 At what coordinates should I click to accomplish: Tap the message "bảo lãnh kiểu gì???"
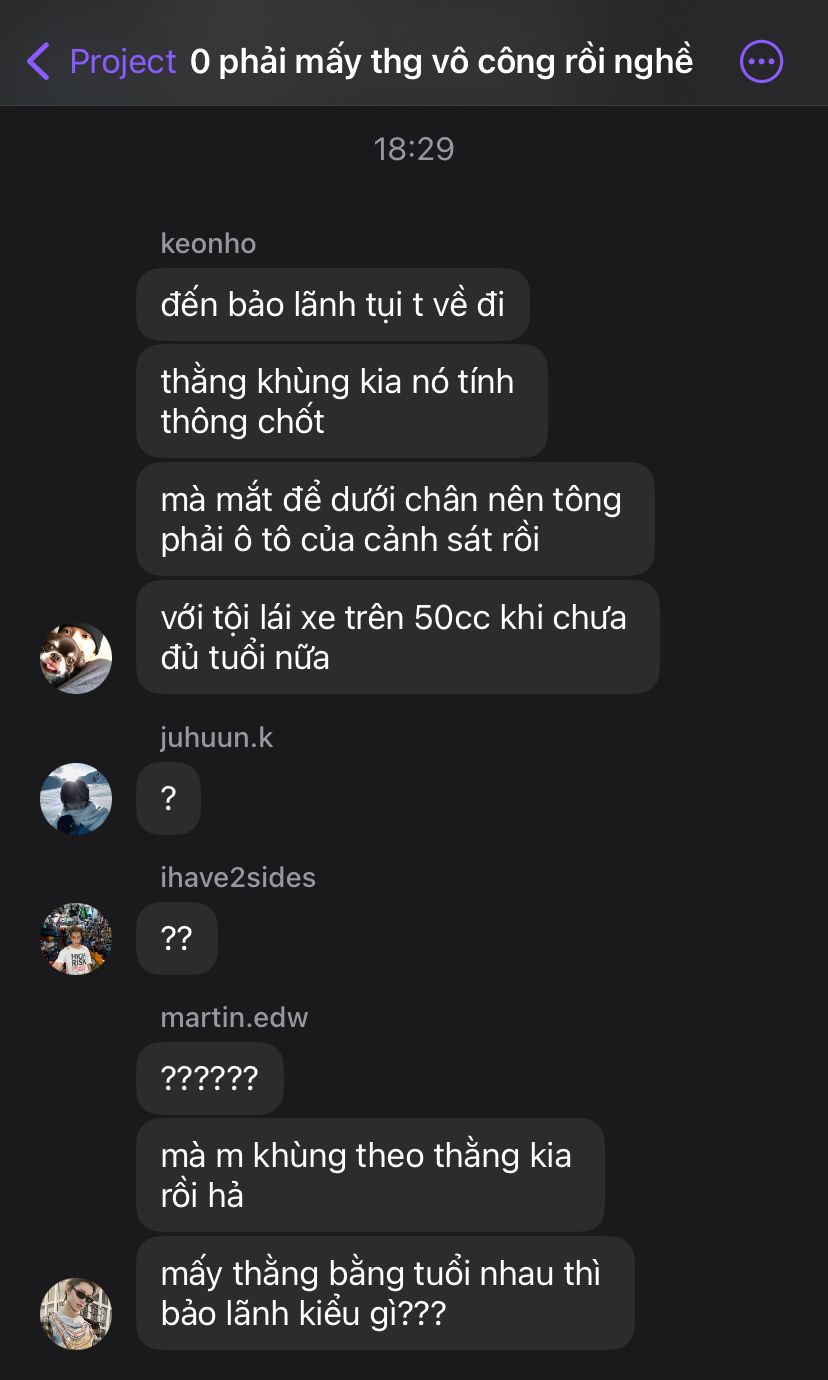[x=385, y=1293]
